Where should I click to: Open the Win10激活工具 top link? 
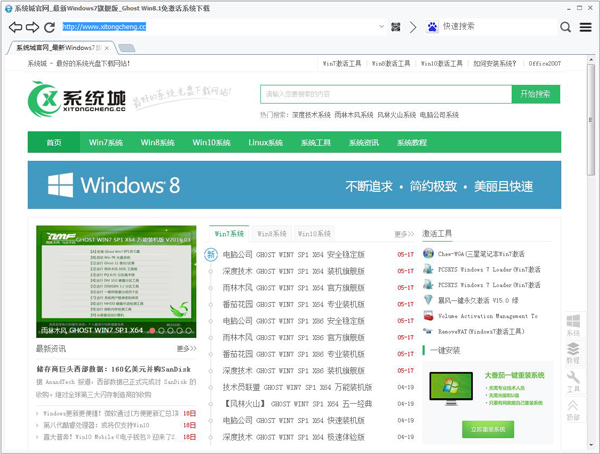tap(442, 64)
